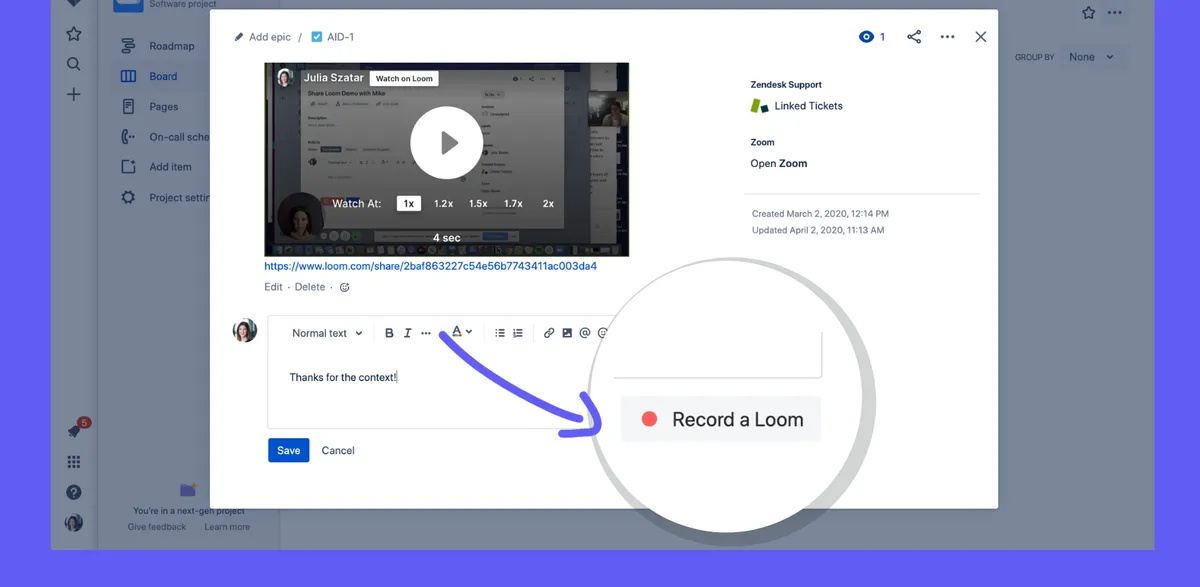This screenshot has height=587, width=1200.
Task: Open the text color picker
Action: coord(461,332)
